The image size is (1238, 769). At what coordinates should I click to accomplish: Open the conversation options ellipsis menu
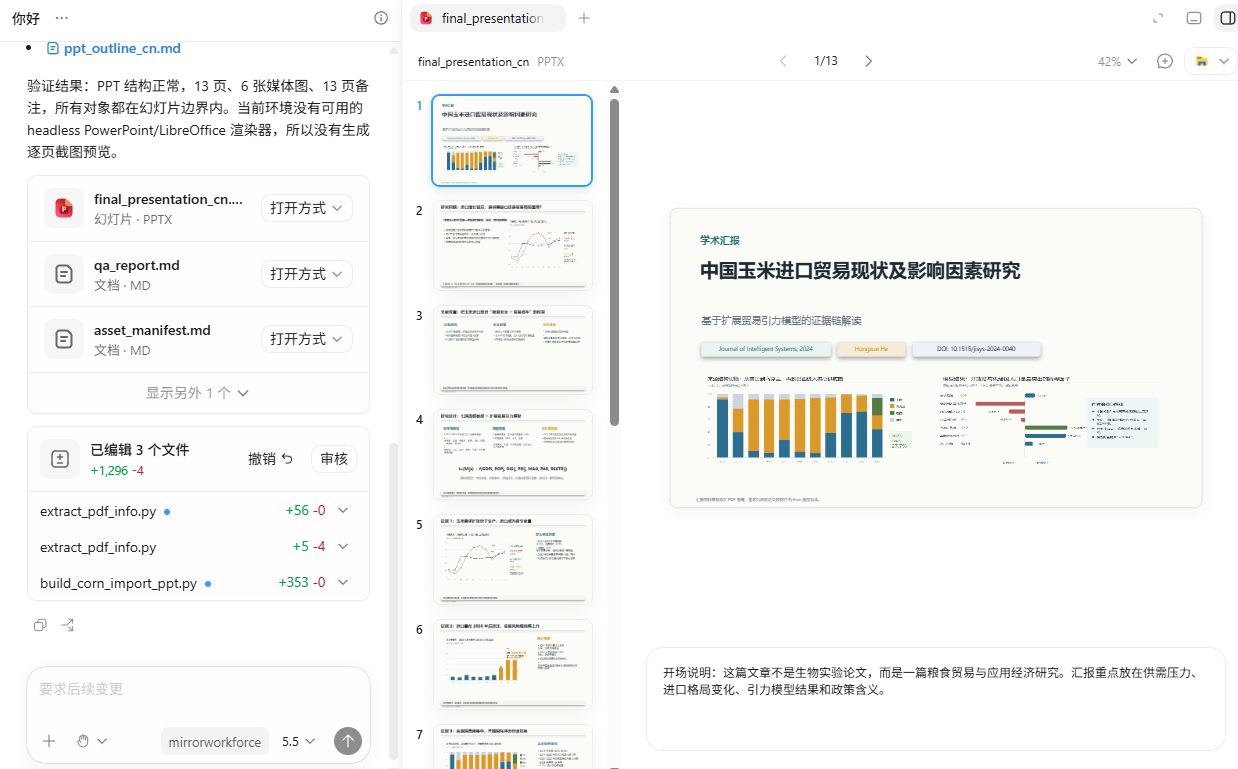click(62, 18)
